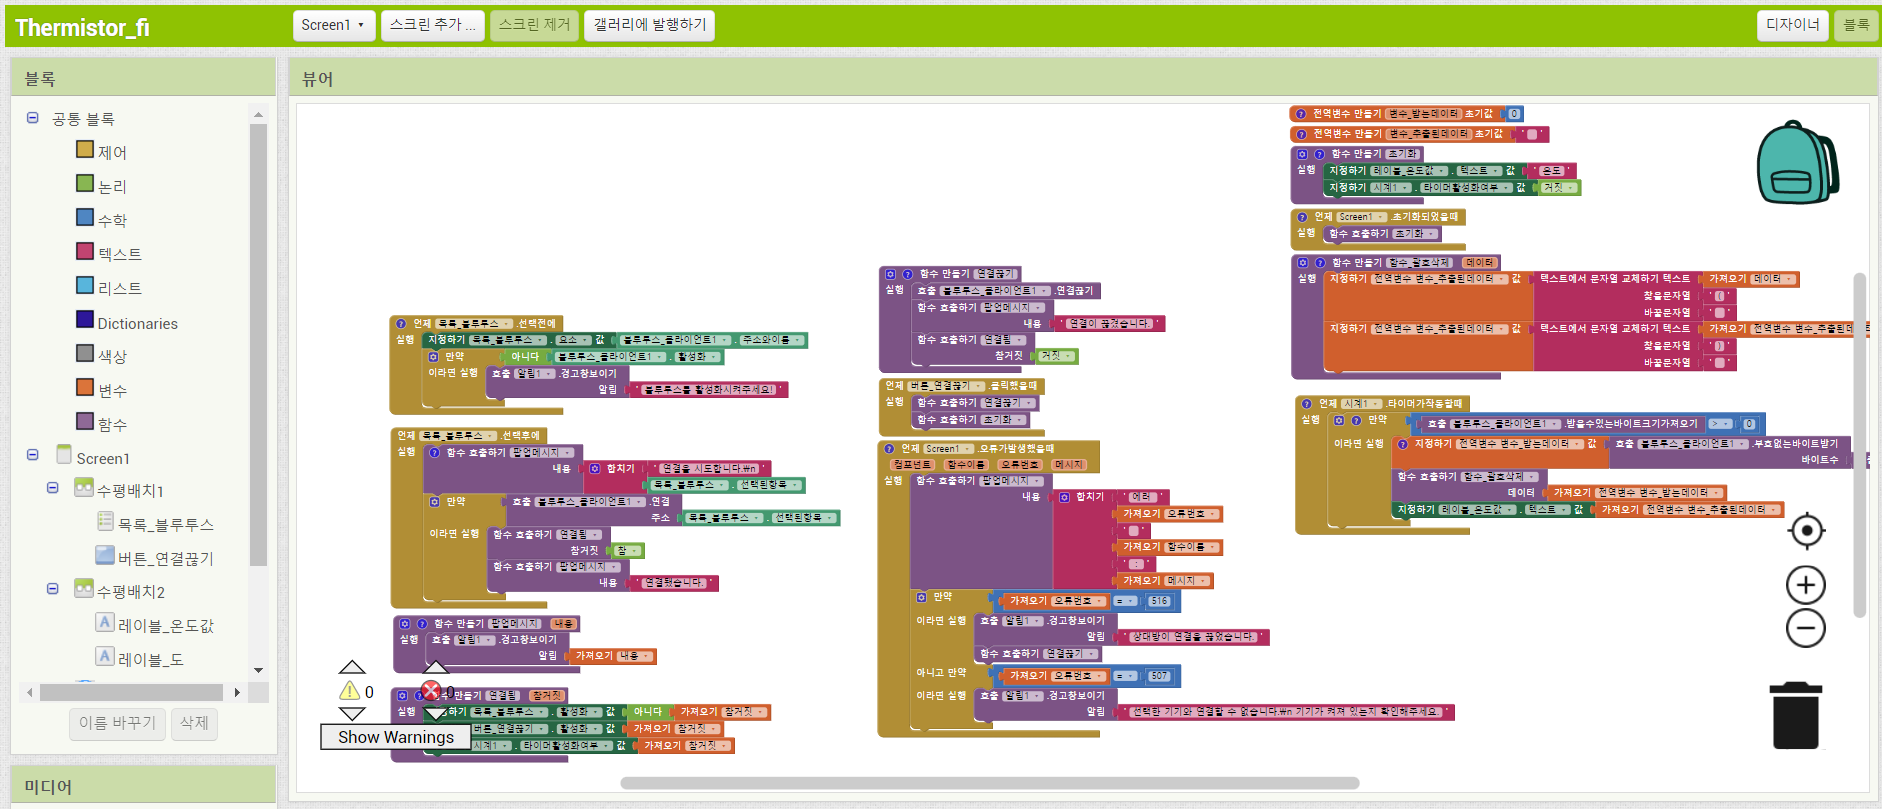Click the 스크린 제거 button

tap(534, 25)
